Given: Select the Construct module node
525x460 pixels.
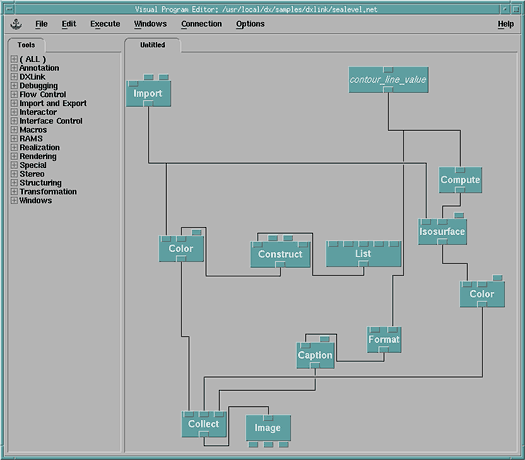Looking at the screenshot, I should point(280,254).
